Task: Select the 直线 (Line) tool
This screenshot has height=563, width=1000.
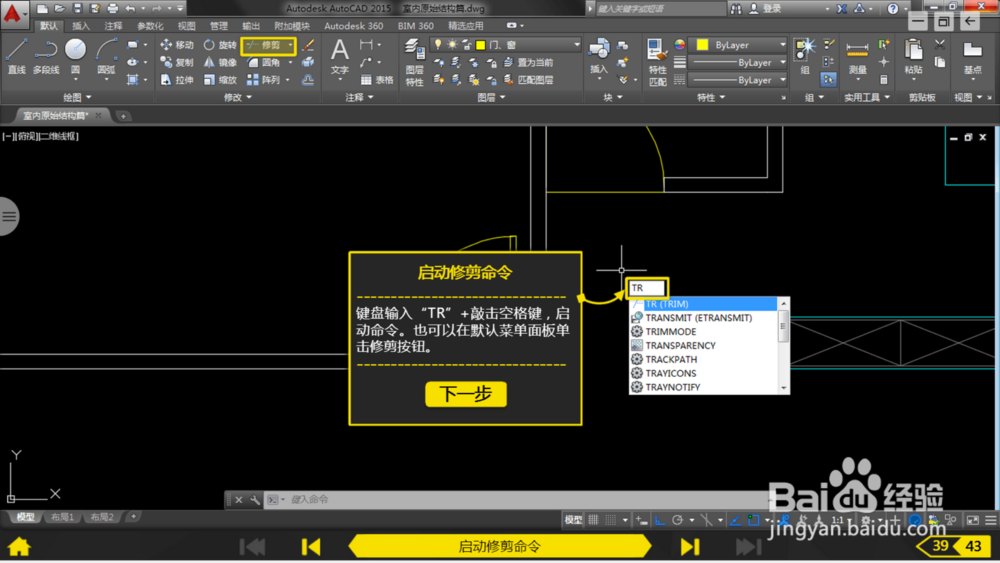Action: point(16,56)
